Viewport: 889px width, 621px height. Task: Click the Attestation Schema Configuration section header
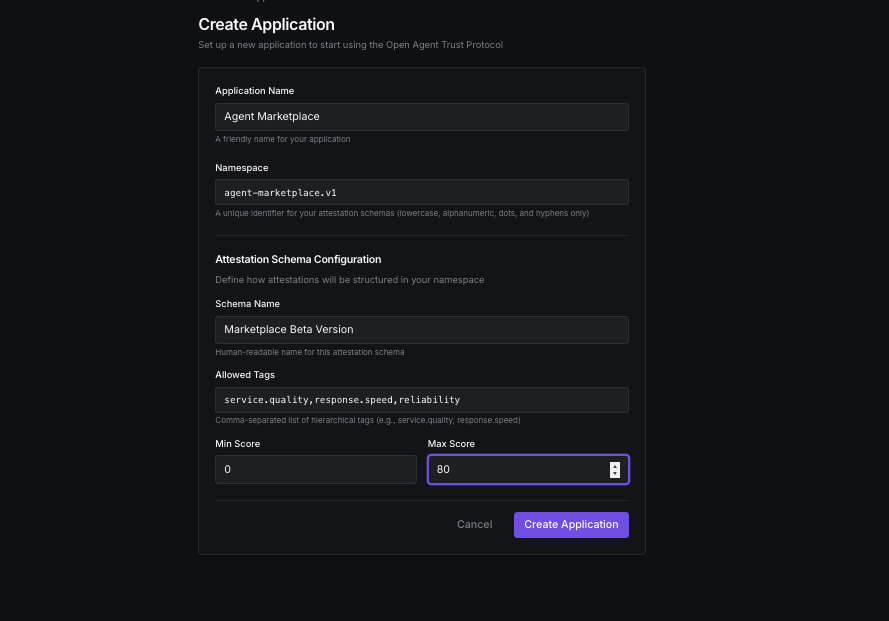click(x=298, y=259)
